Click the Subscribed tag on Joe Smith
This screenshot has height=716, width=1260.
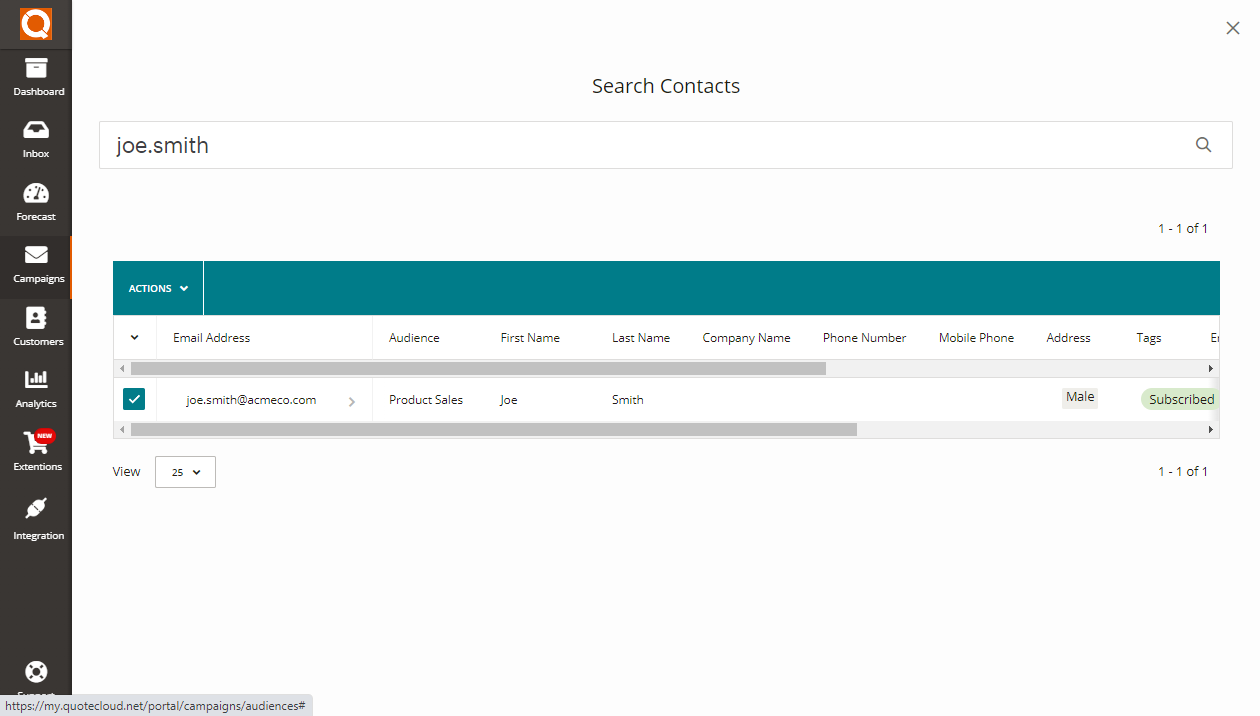[1180, 399]
